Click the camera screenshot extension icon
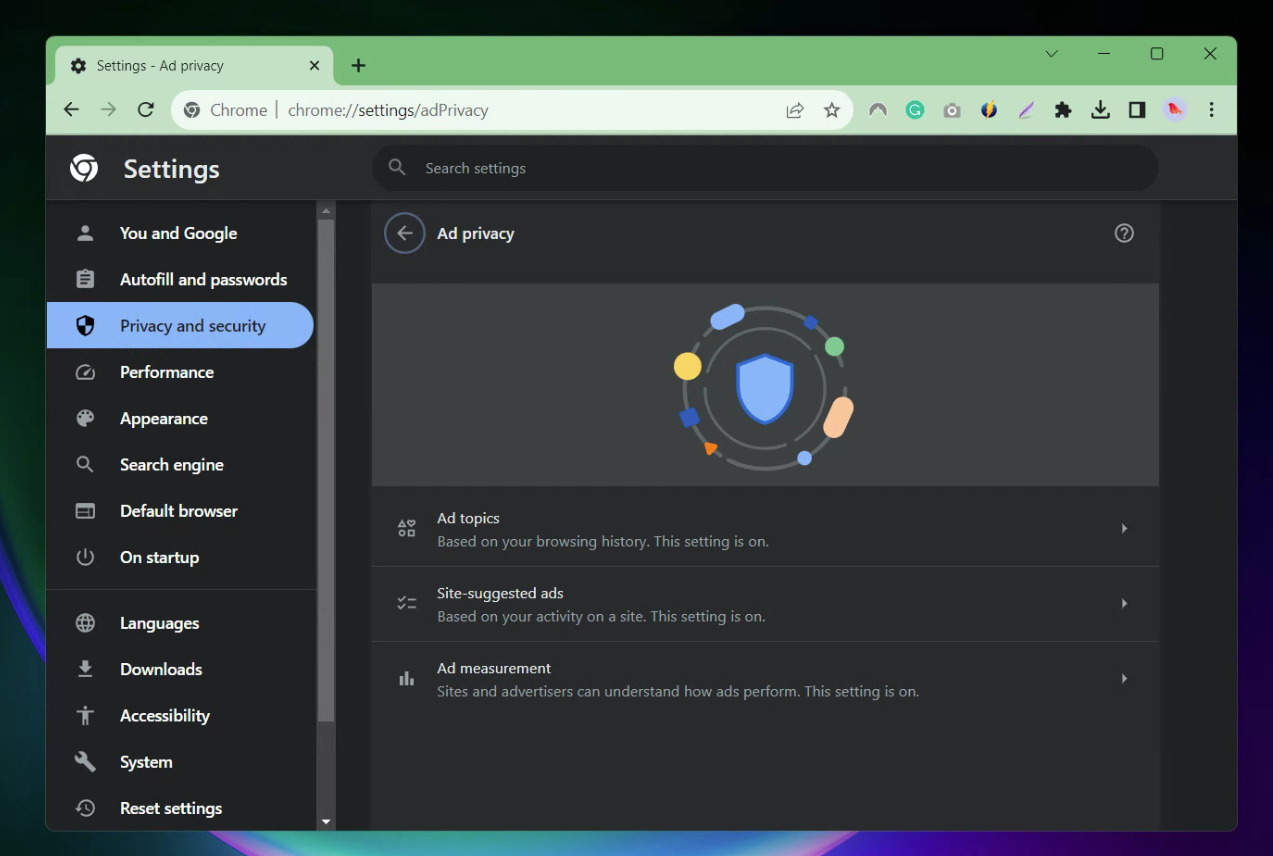The height and width of the screenshot is (856, 1273). [x=952, y=110]
